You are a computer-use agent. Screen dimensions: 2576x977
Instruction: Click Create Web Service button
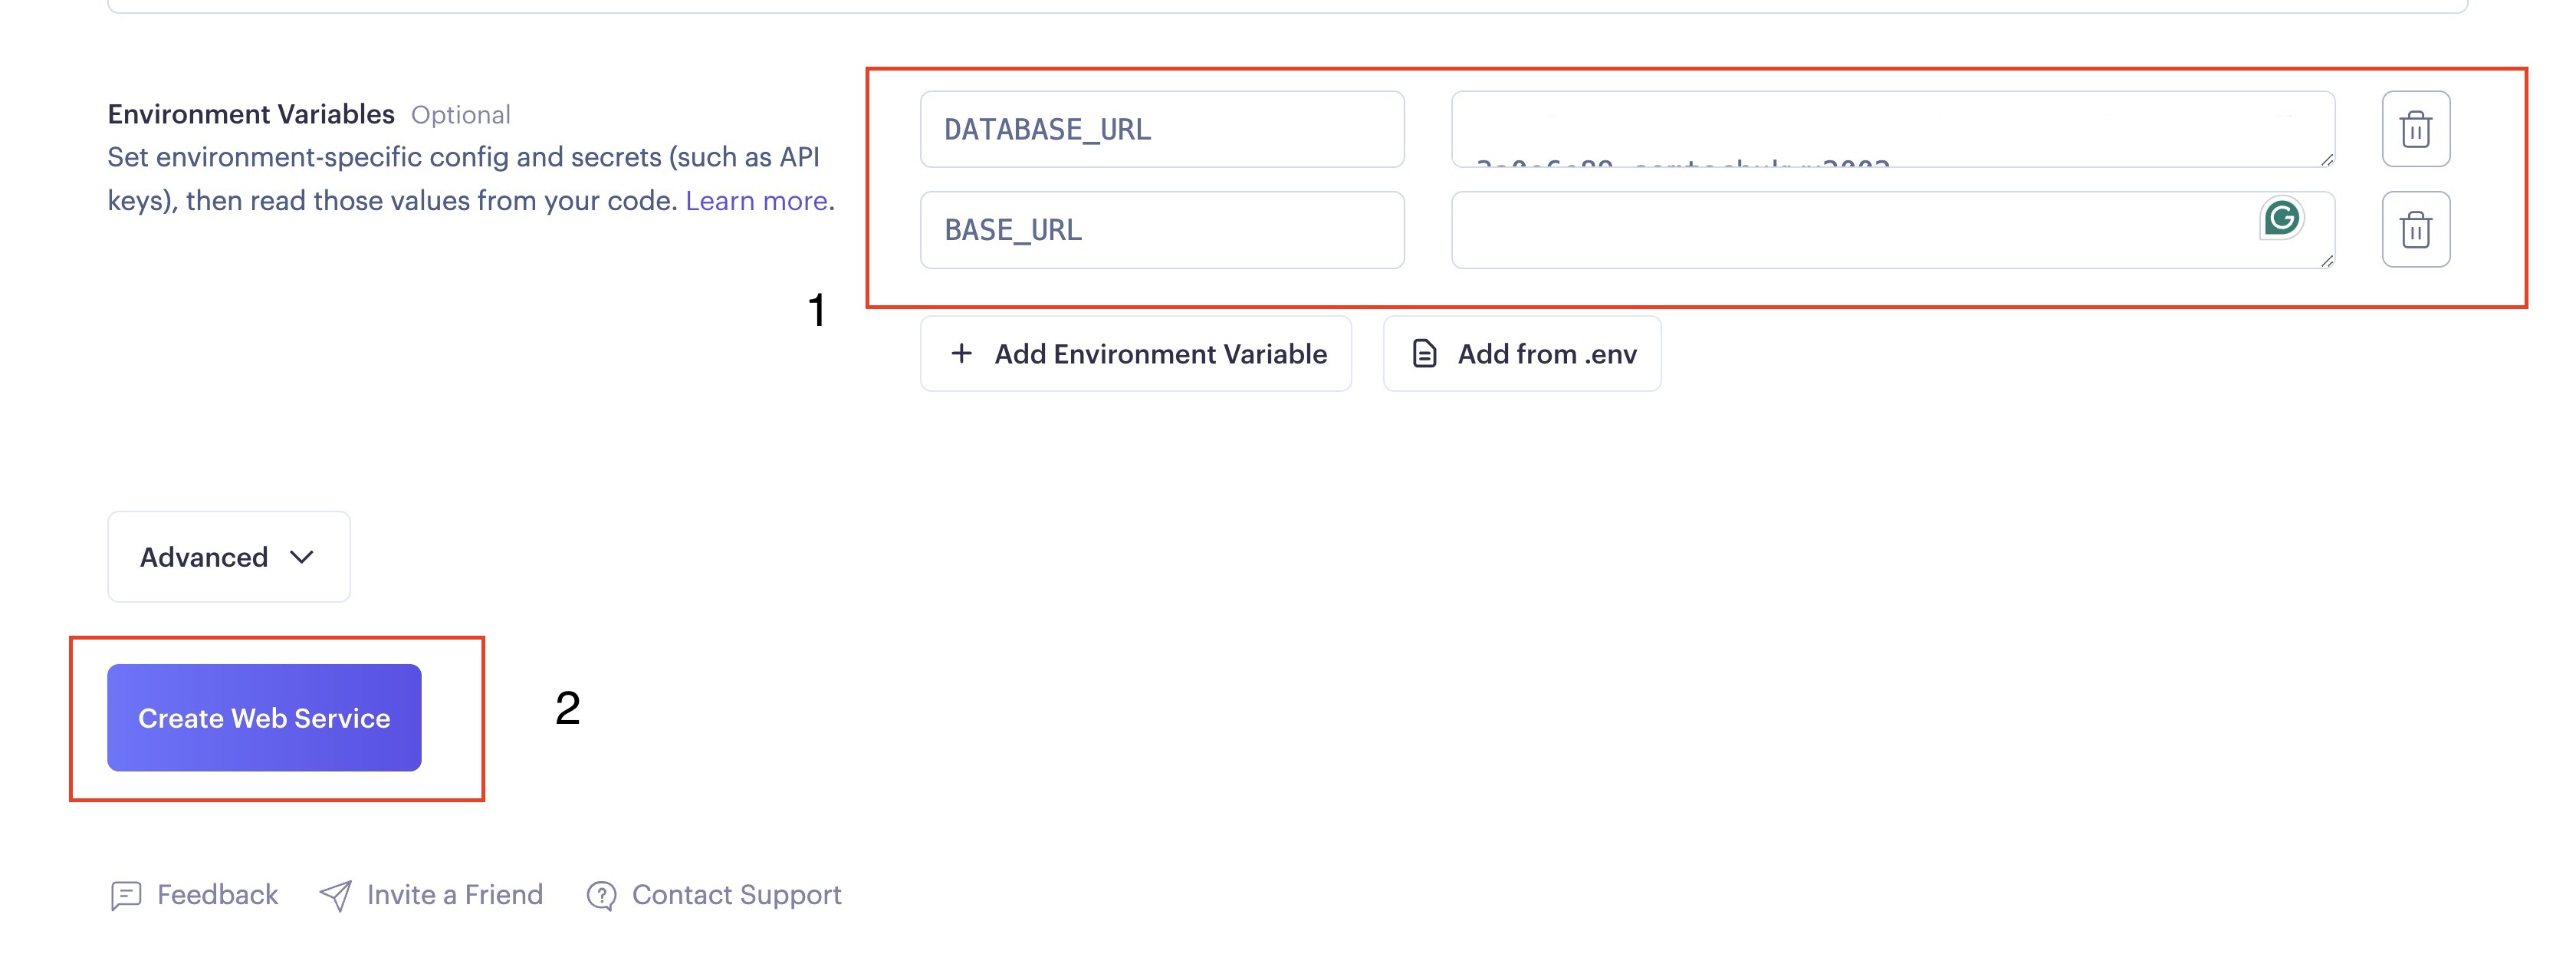pos(264,718)
